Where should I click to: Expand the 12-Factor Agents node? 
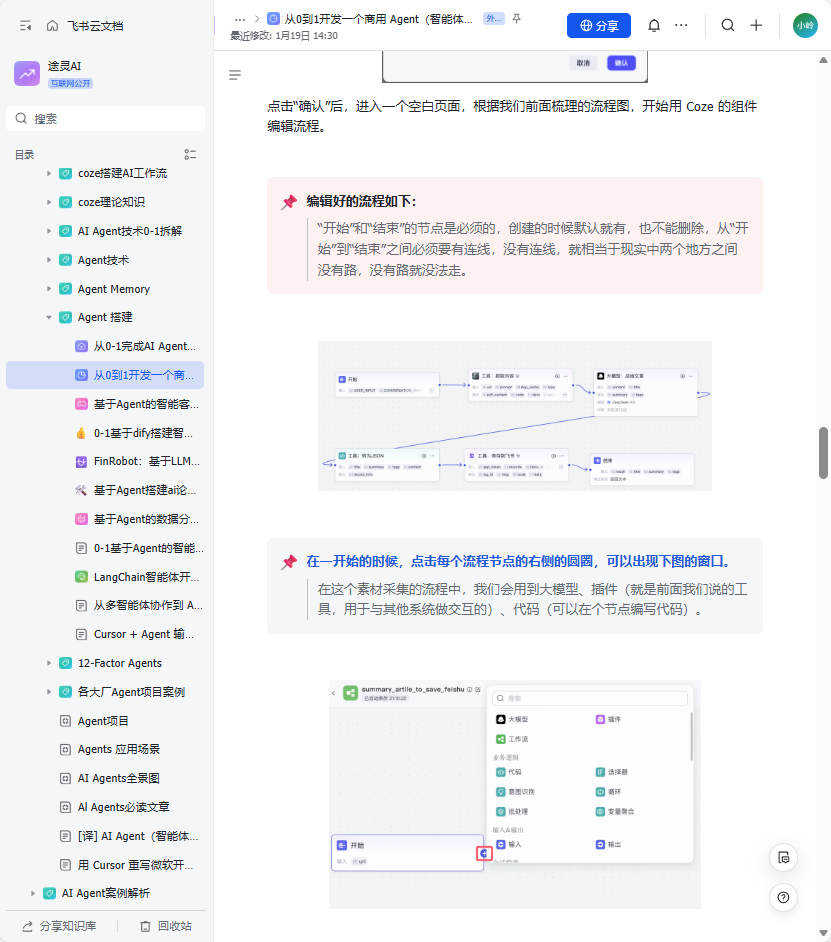point(49,663)
